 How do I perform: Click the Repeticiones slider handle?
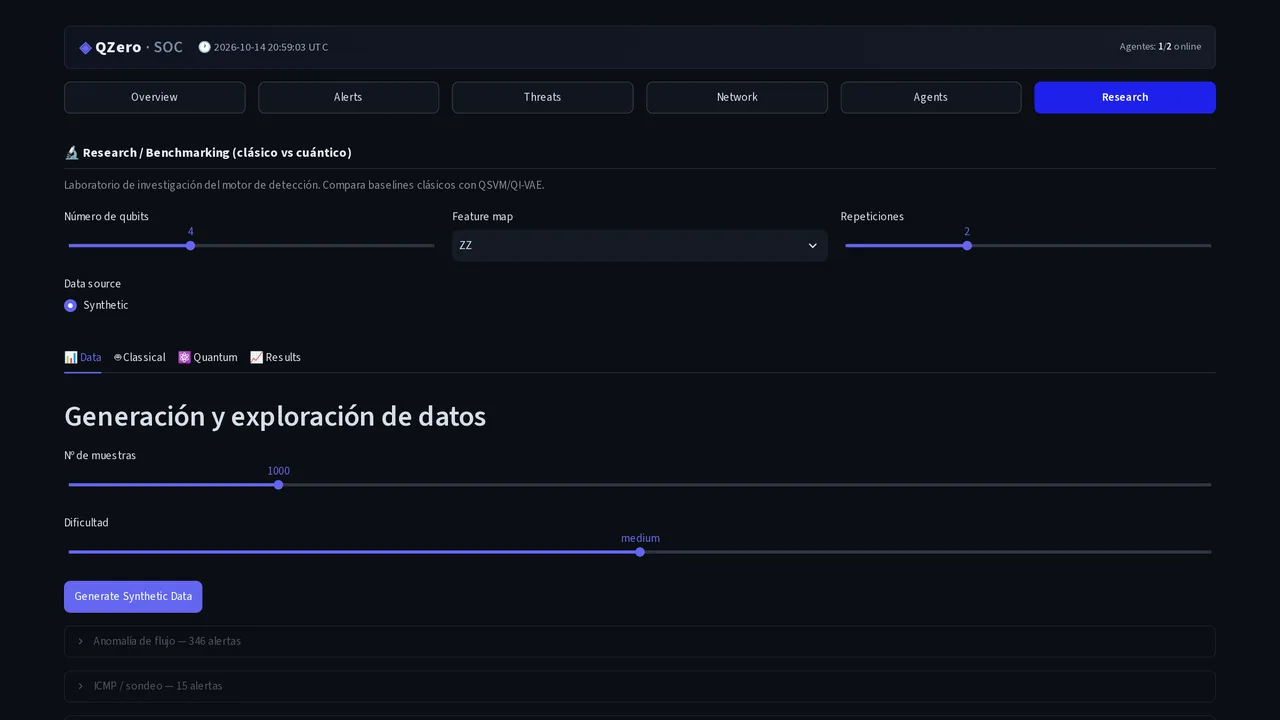pyautogui.click(x=967, y=246)
